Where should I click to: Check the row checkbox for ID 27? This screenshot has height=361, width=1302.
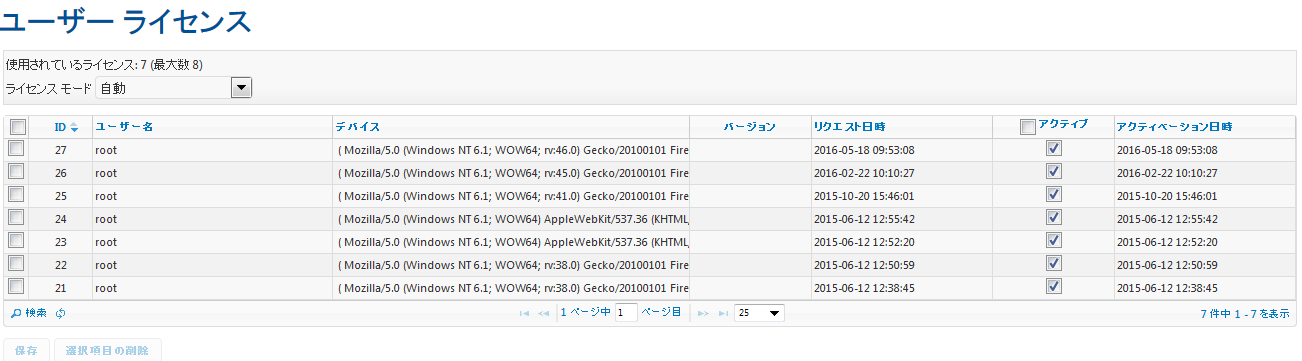(x=17, y=148)
